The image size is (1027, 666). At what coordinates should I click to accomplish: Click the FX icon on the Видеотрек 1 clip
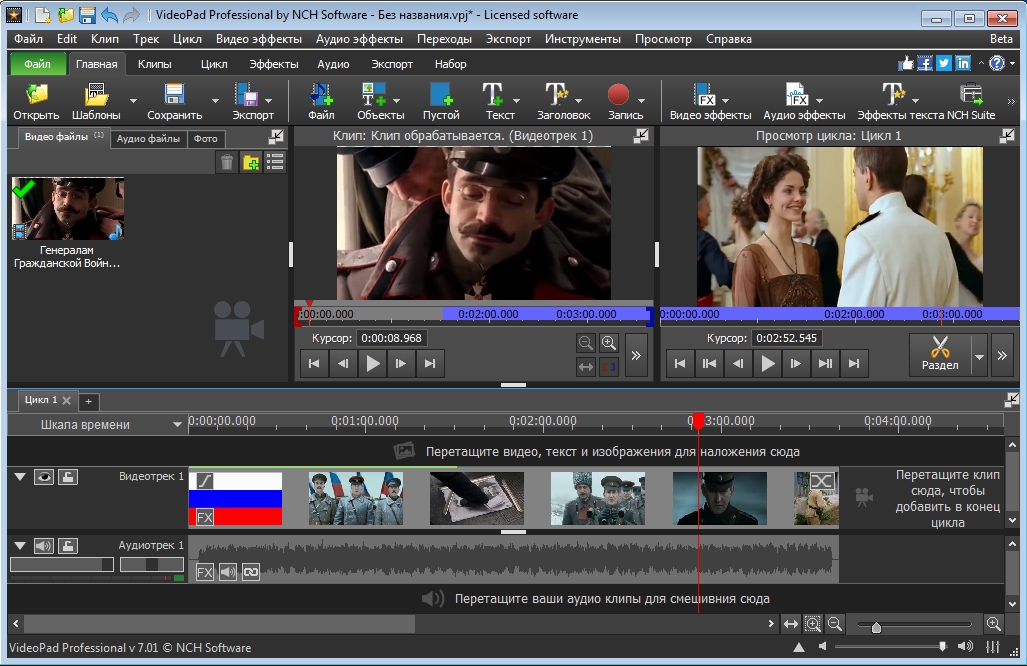pos(204,517)
